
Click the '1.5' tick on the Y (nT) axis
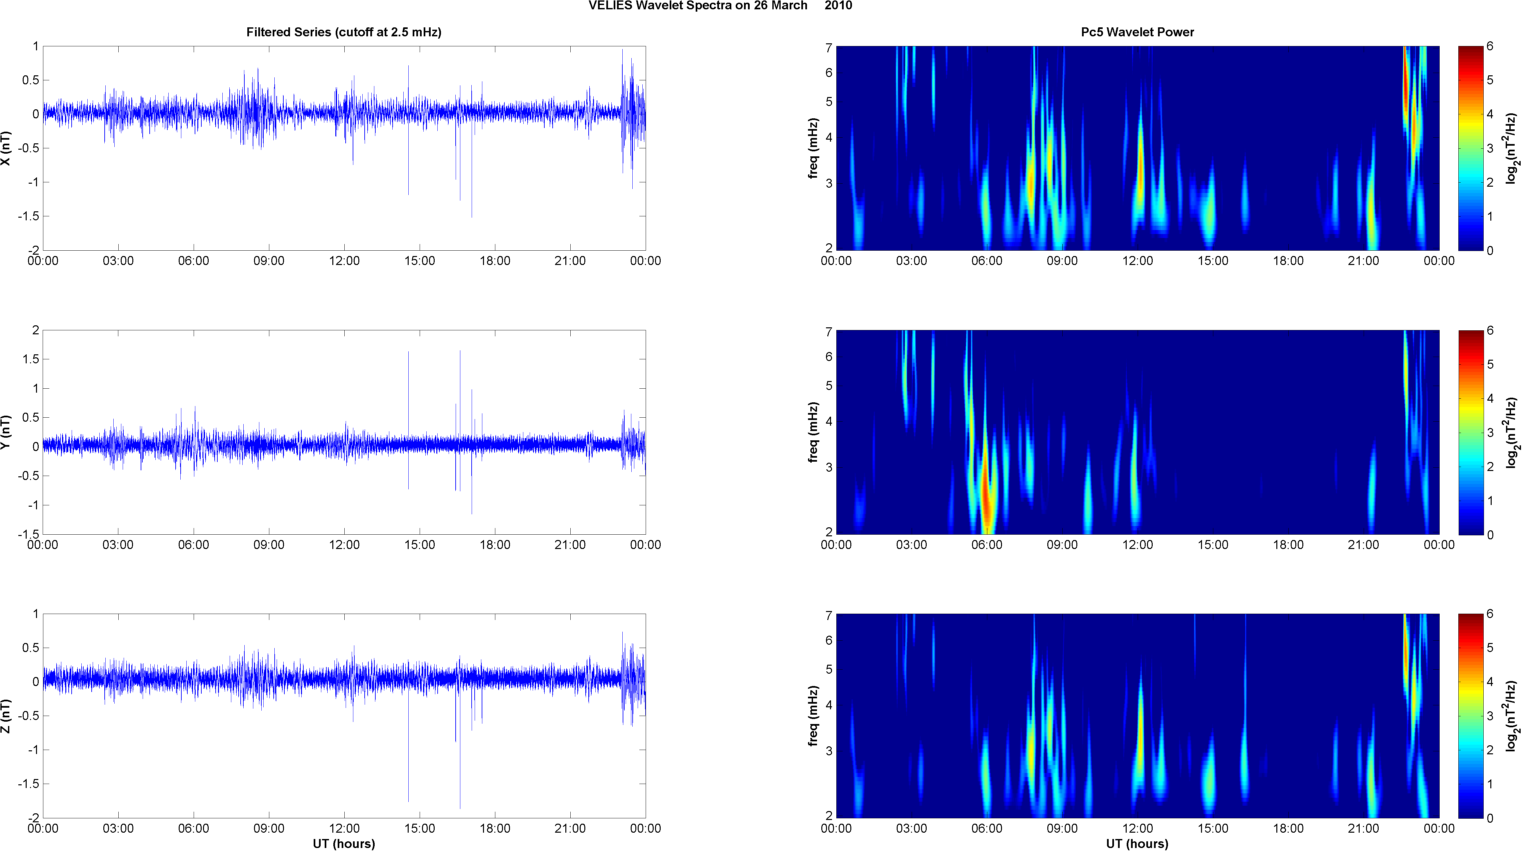click(x=31, y=359)
